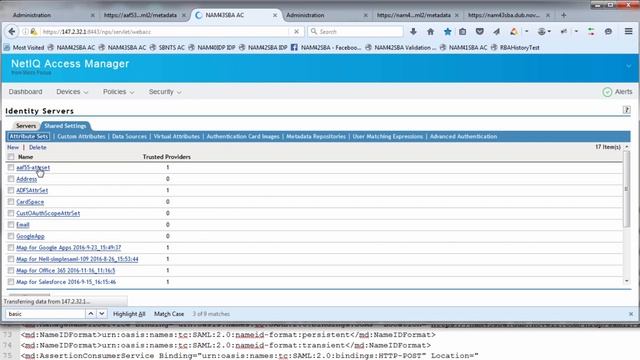Click the find bar text field

45,313
